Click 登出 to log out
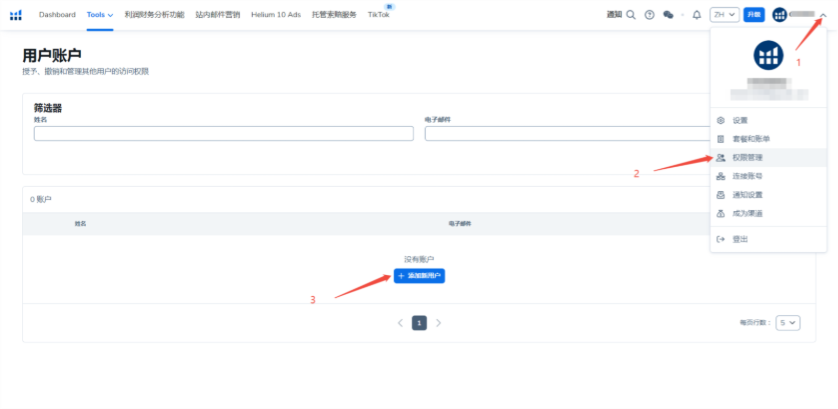The image size is (838, 409). 739,239
